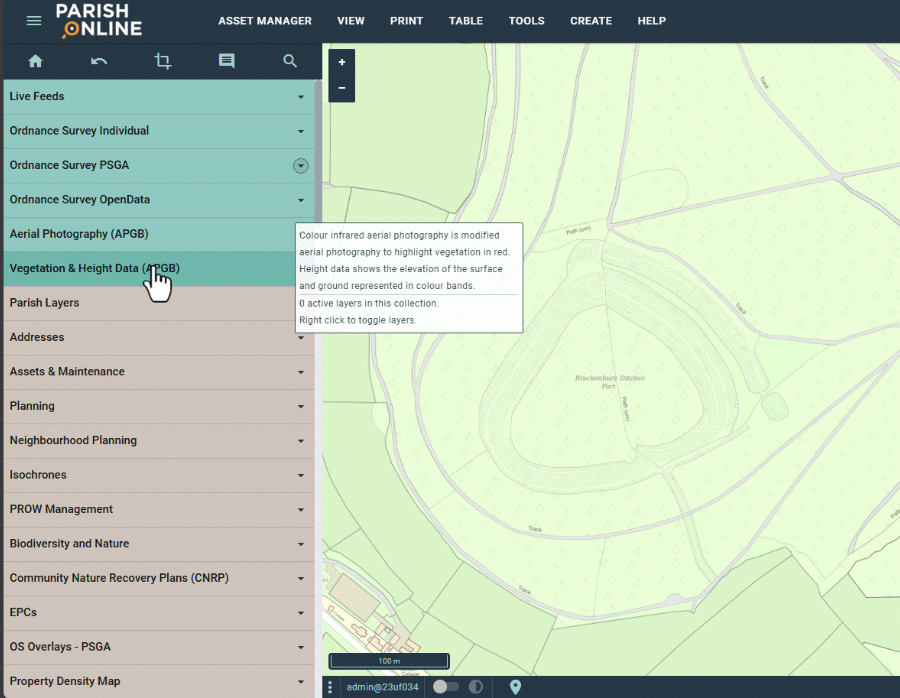Click the location pin icon in status bar
Screen dimensions: 900x698
(x=516, y=687)
